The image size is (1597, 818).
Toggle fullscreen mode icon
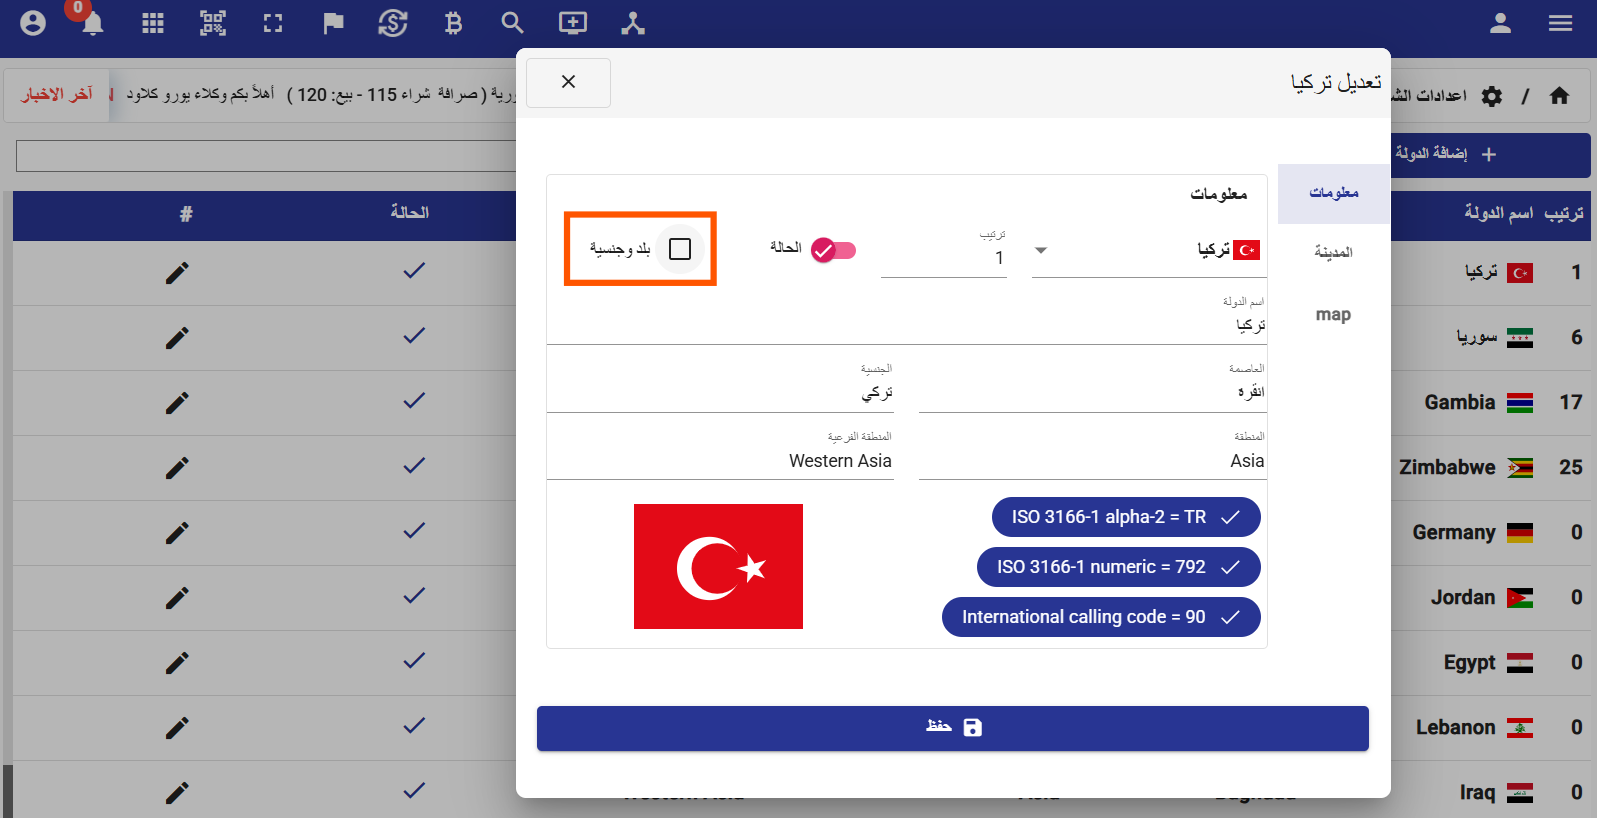click(273, 24)
